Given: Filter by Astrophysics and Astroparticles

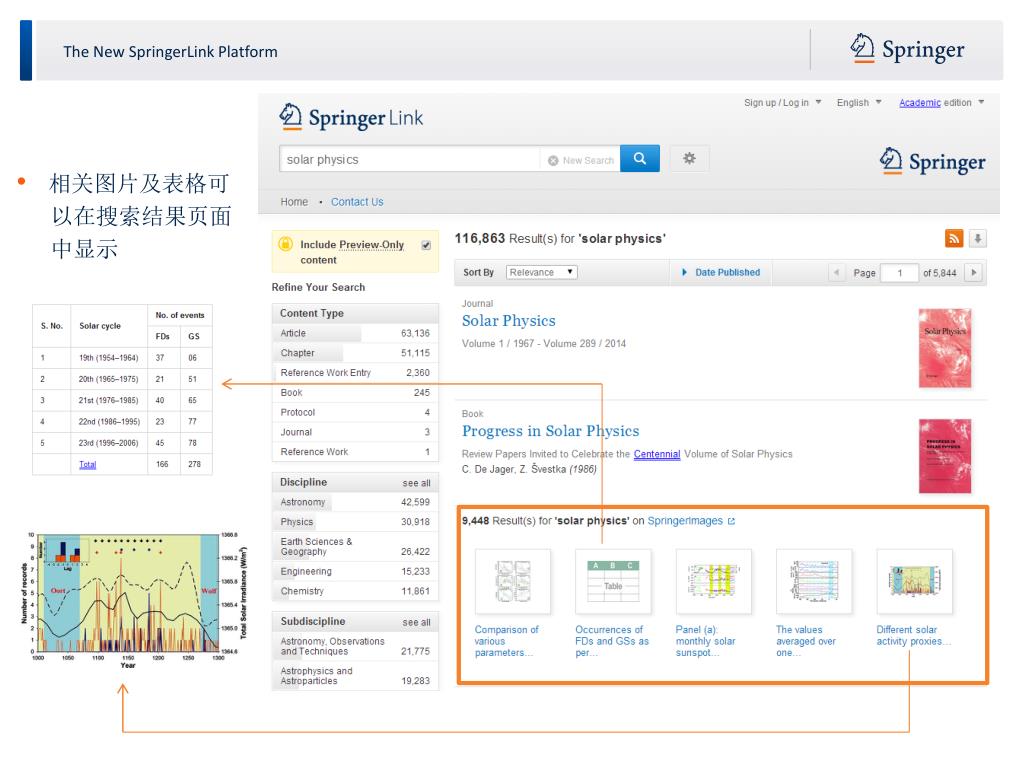Looking at the screenshot, I should click(x=355, y=676).
